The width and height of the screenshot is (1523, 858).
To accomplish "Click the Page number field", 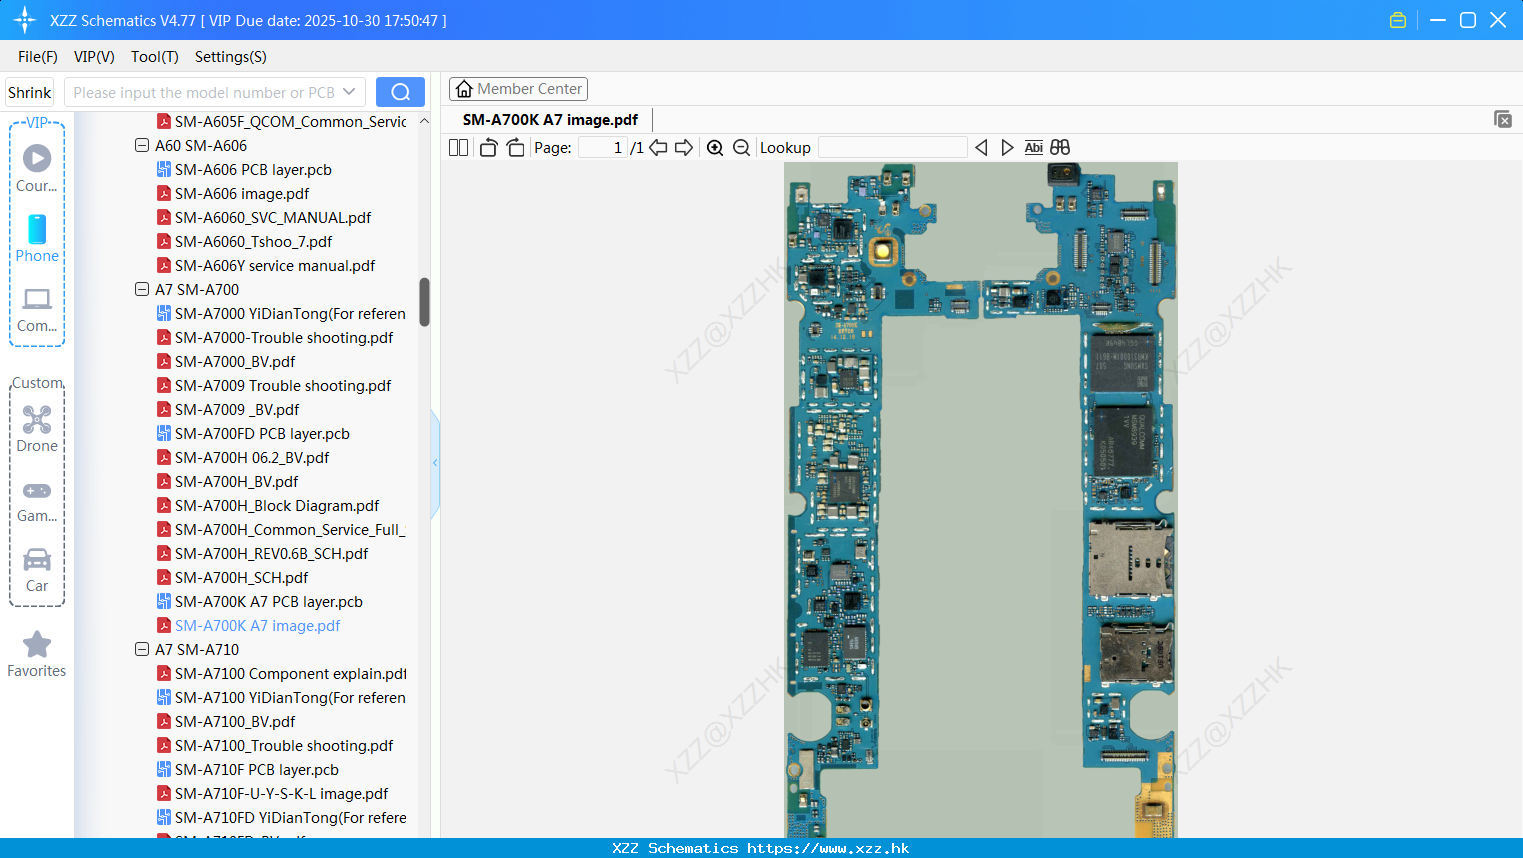I will pyautogui.click(x=602, y=148).
